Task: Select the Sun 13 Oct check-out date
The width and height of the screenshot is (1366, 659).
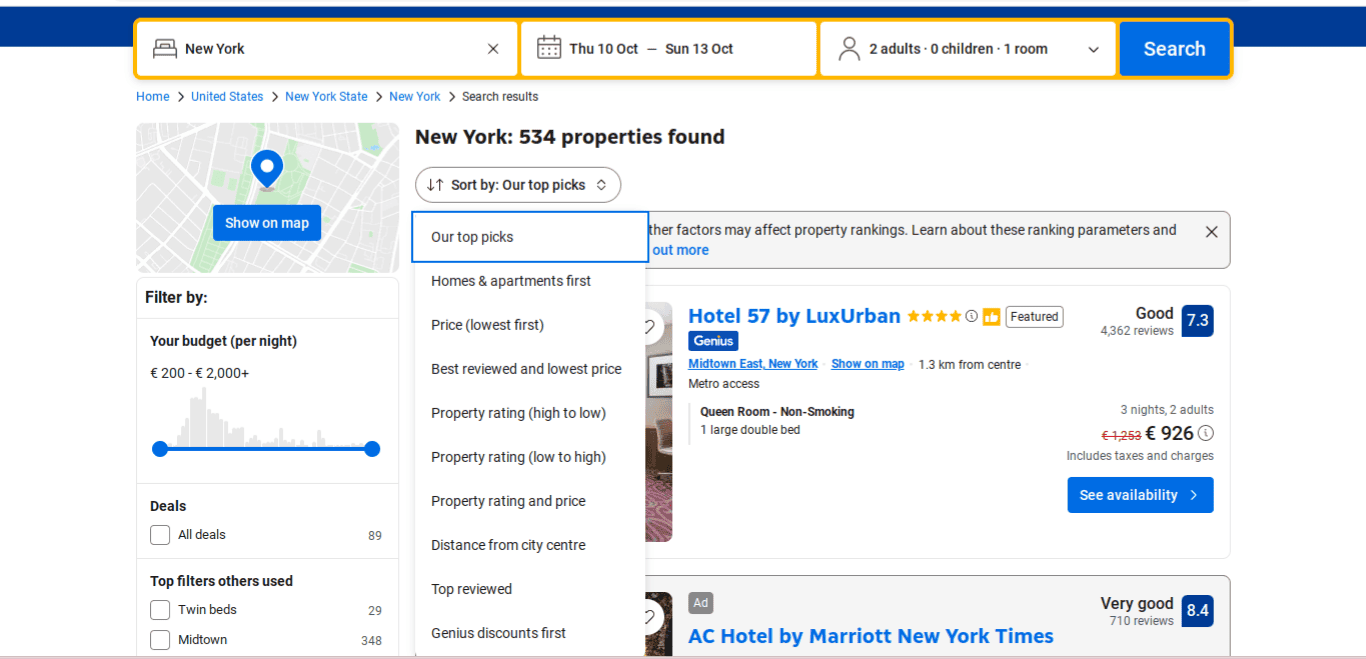Action: click(x=699, y=49)
